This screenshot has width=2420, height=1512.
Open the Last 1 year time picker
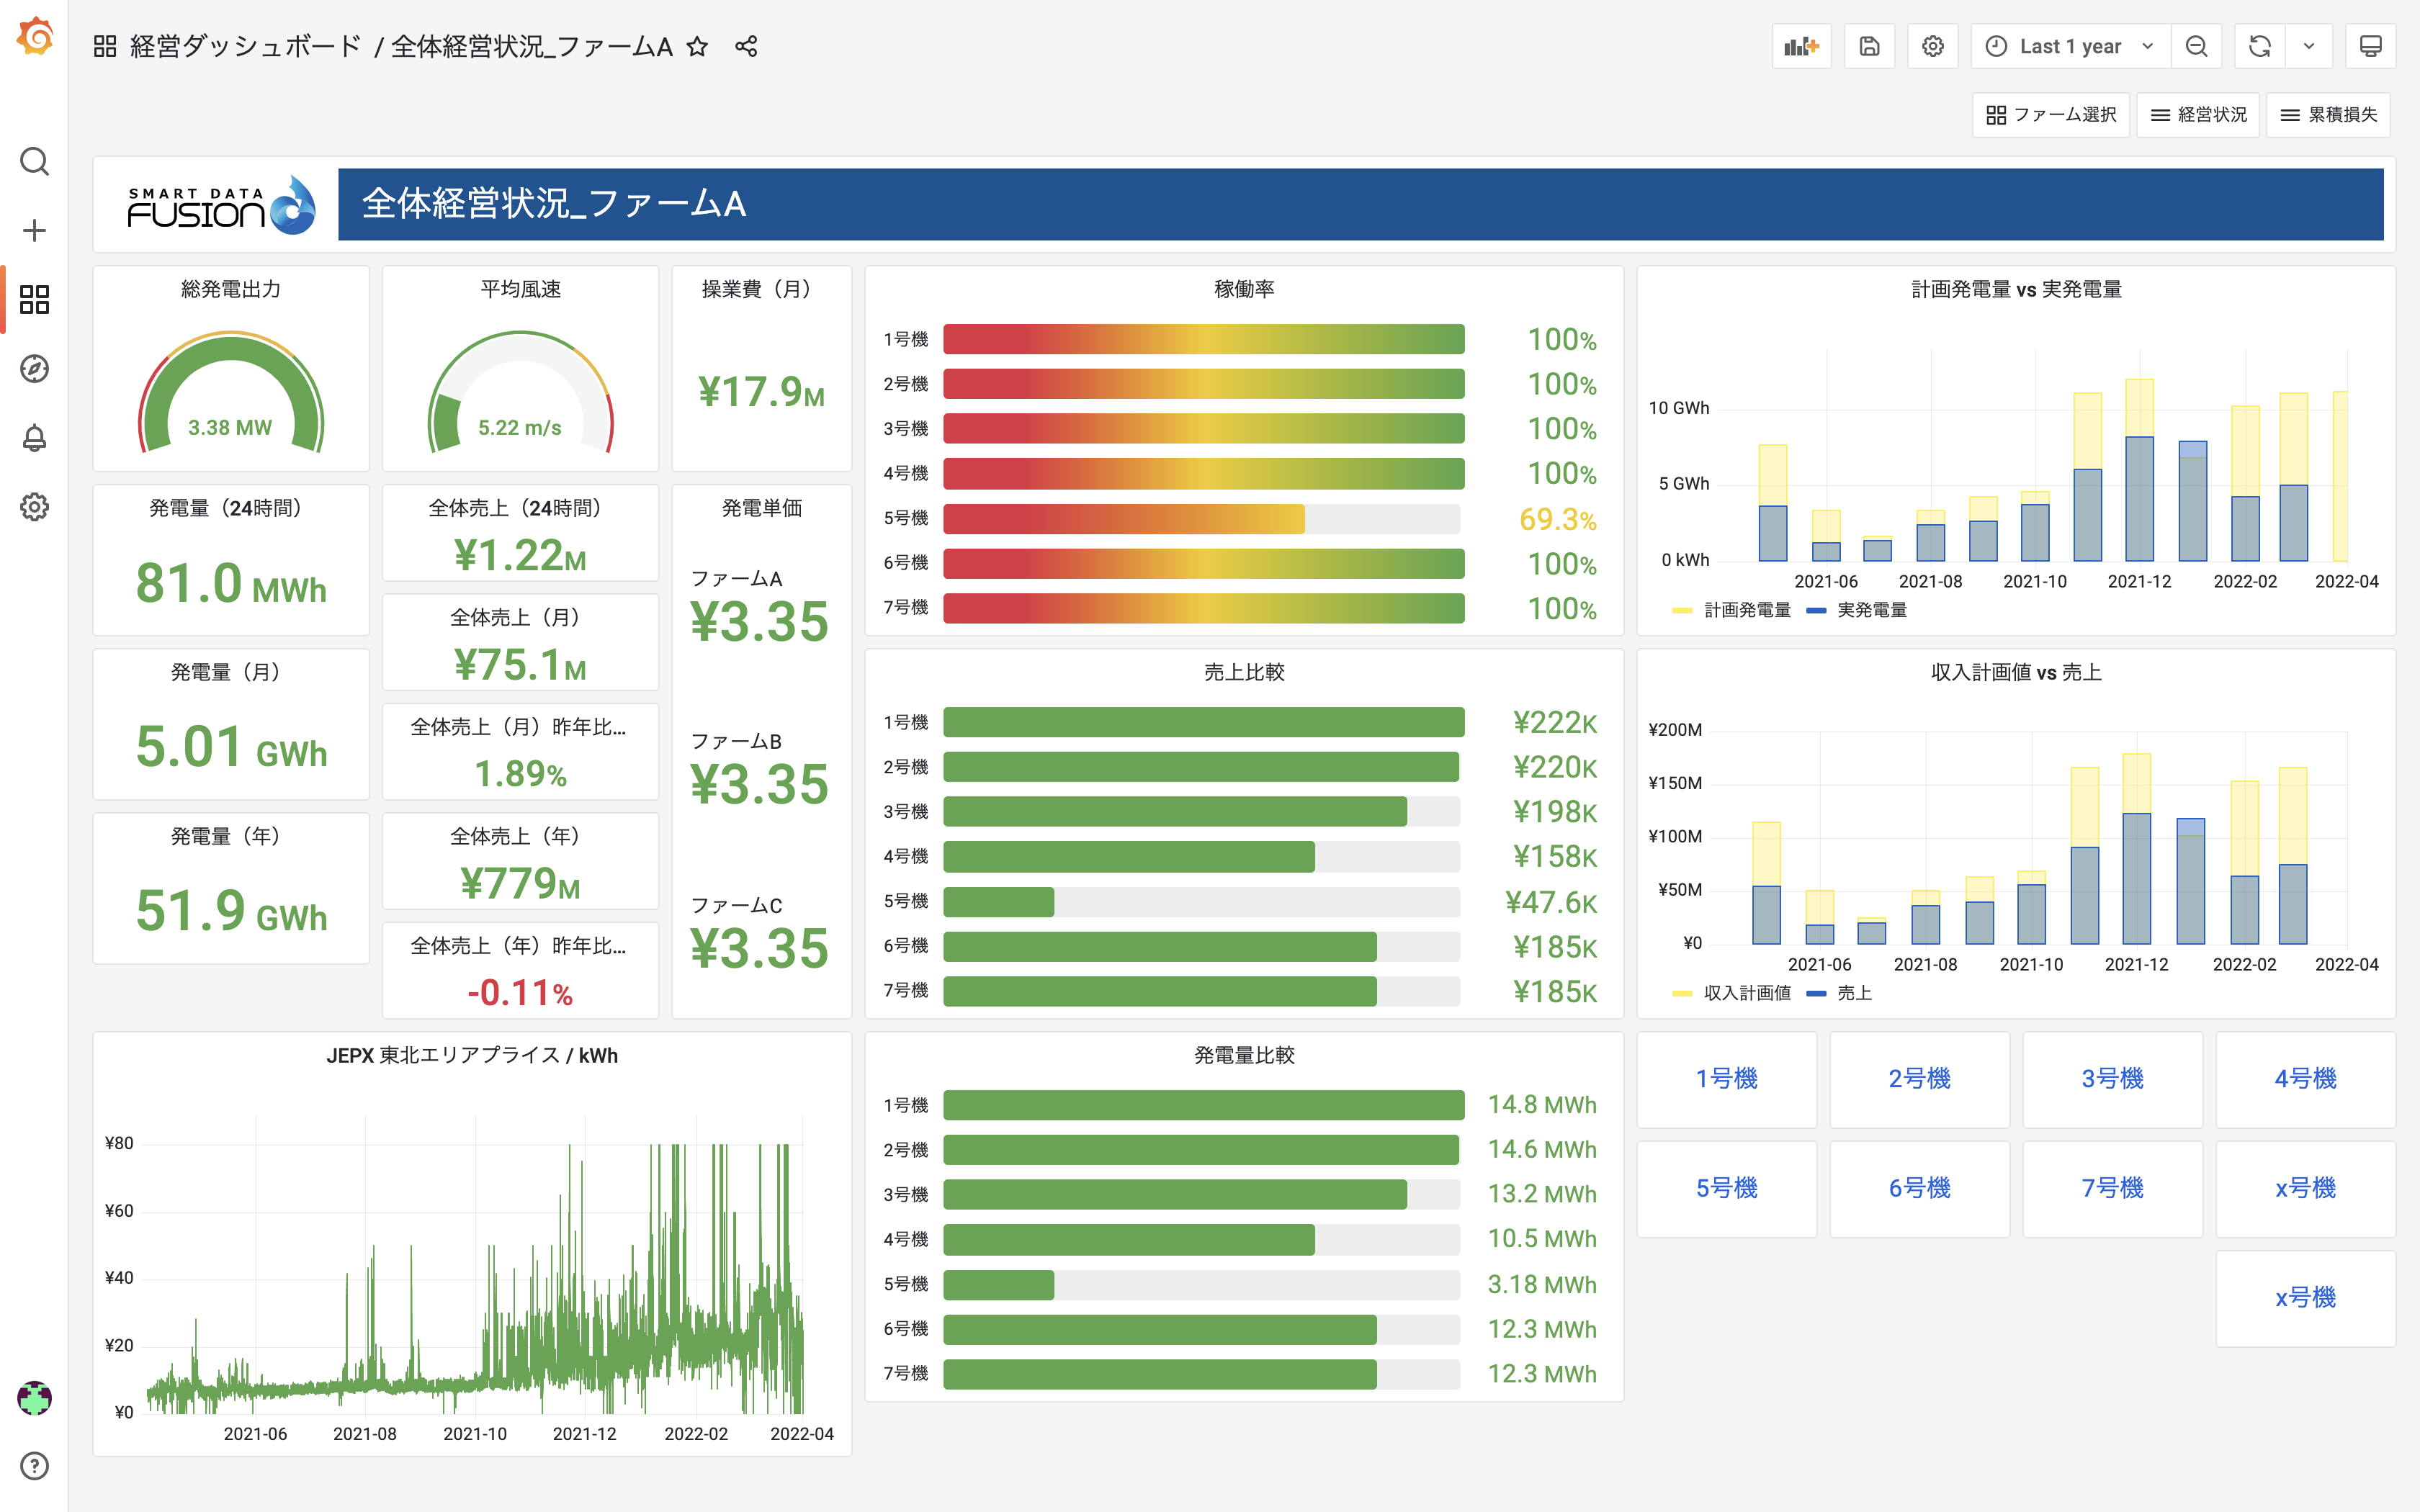point(2069,47)
